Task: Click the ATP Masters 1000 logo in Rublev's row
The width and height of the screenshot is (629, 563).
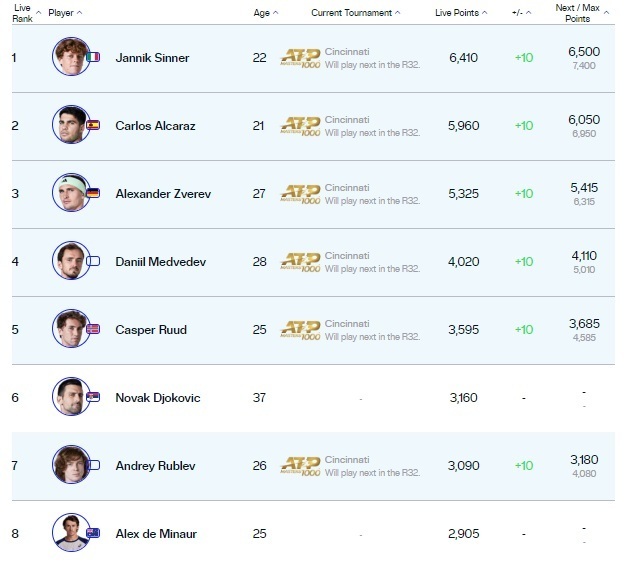Action: click(300, 466)
